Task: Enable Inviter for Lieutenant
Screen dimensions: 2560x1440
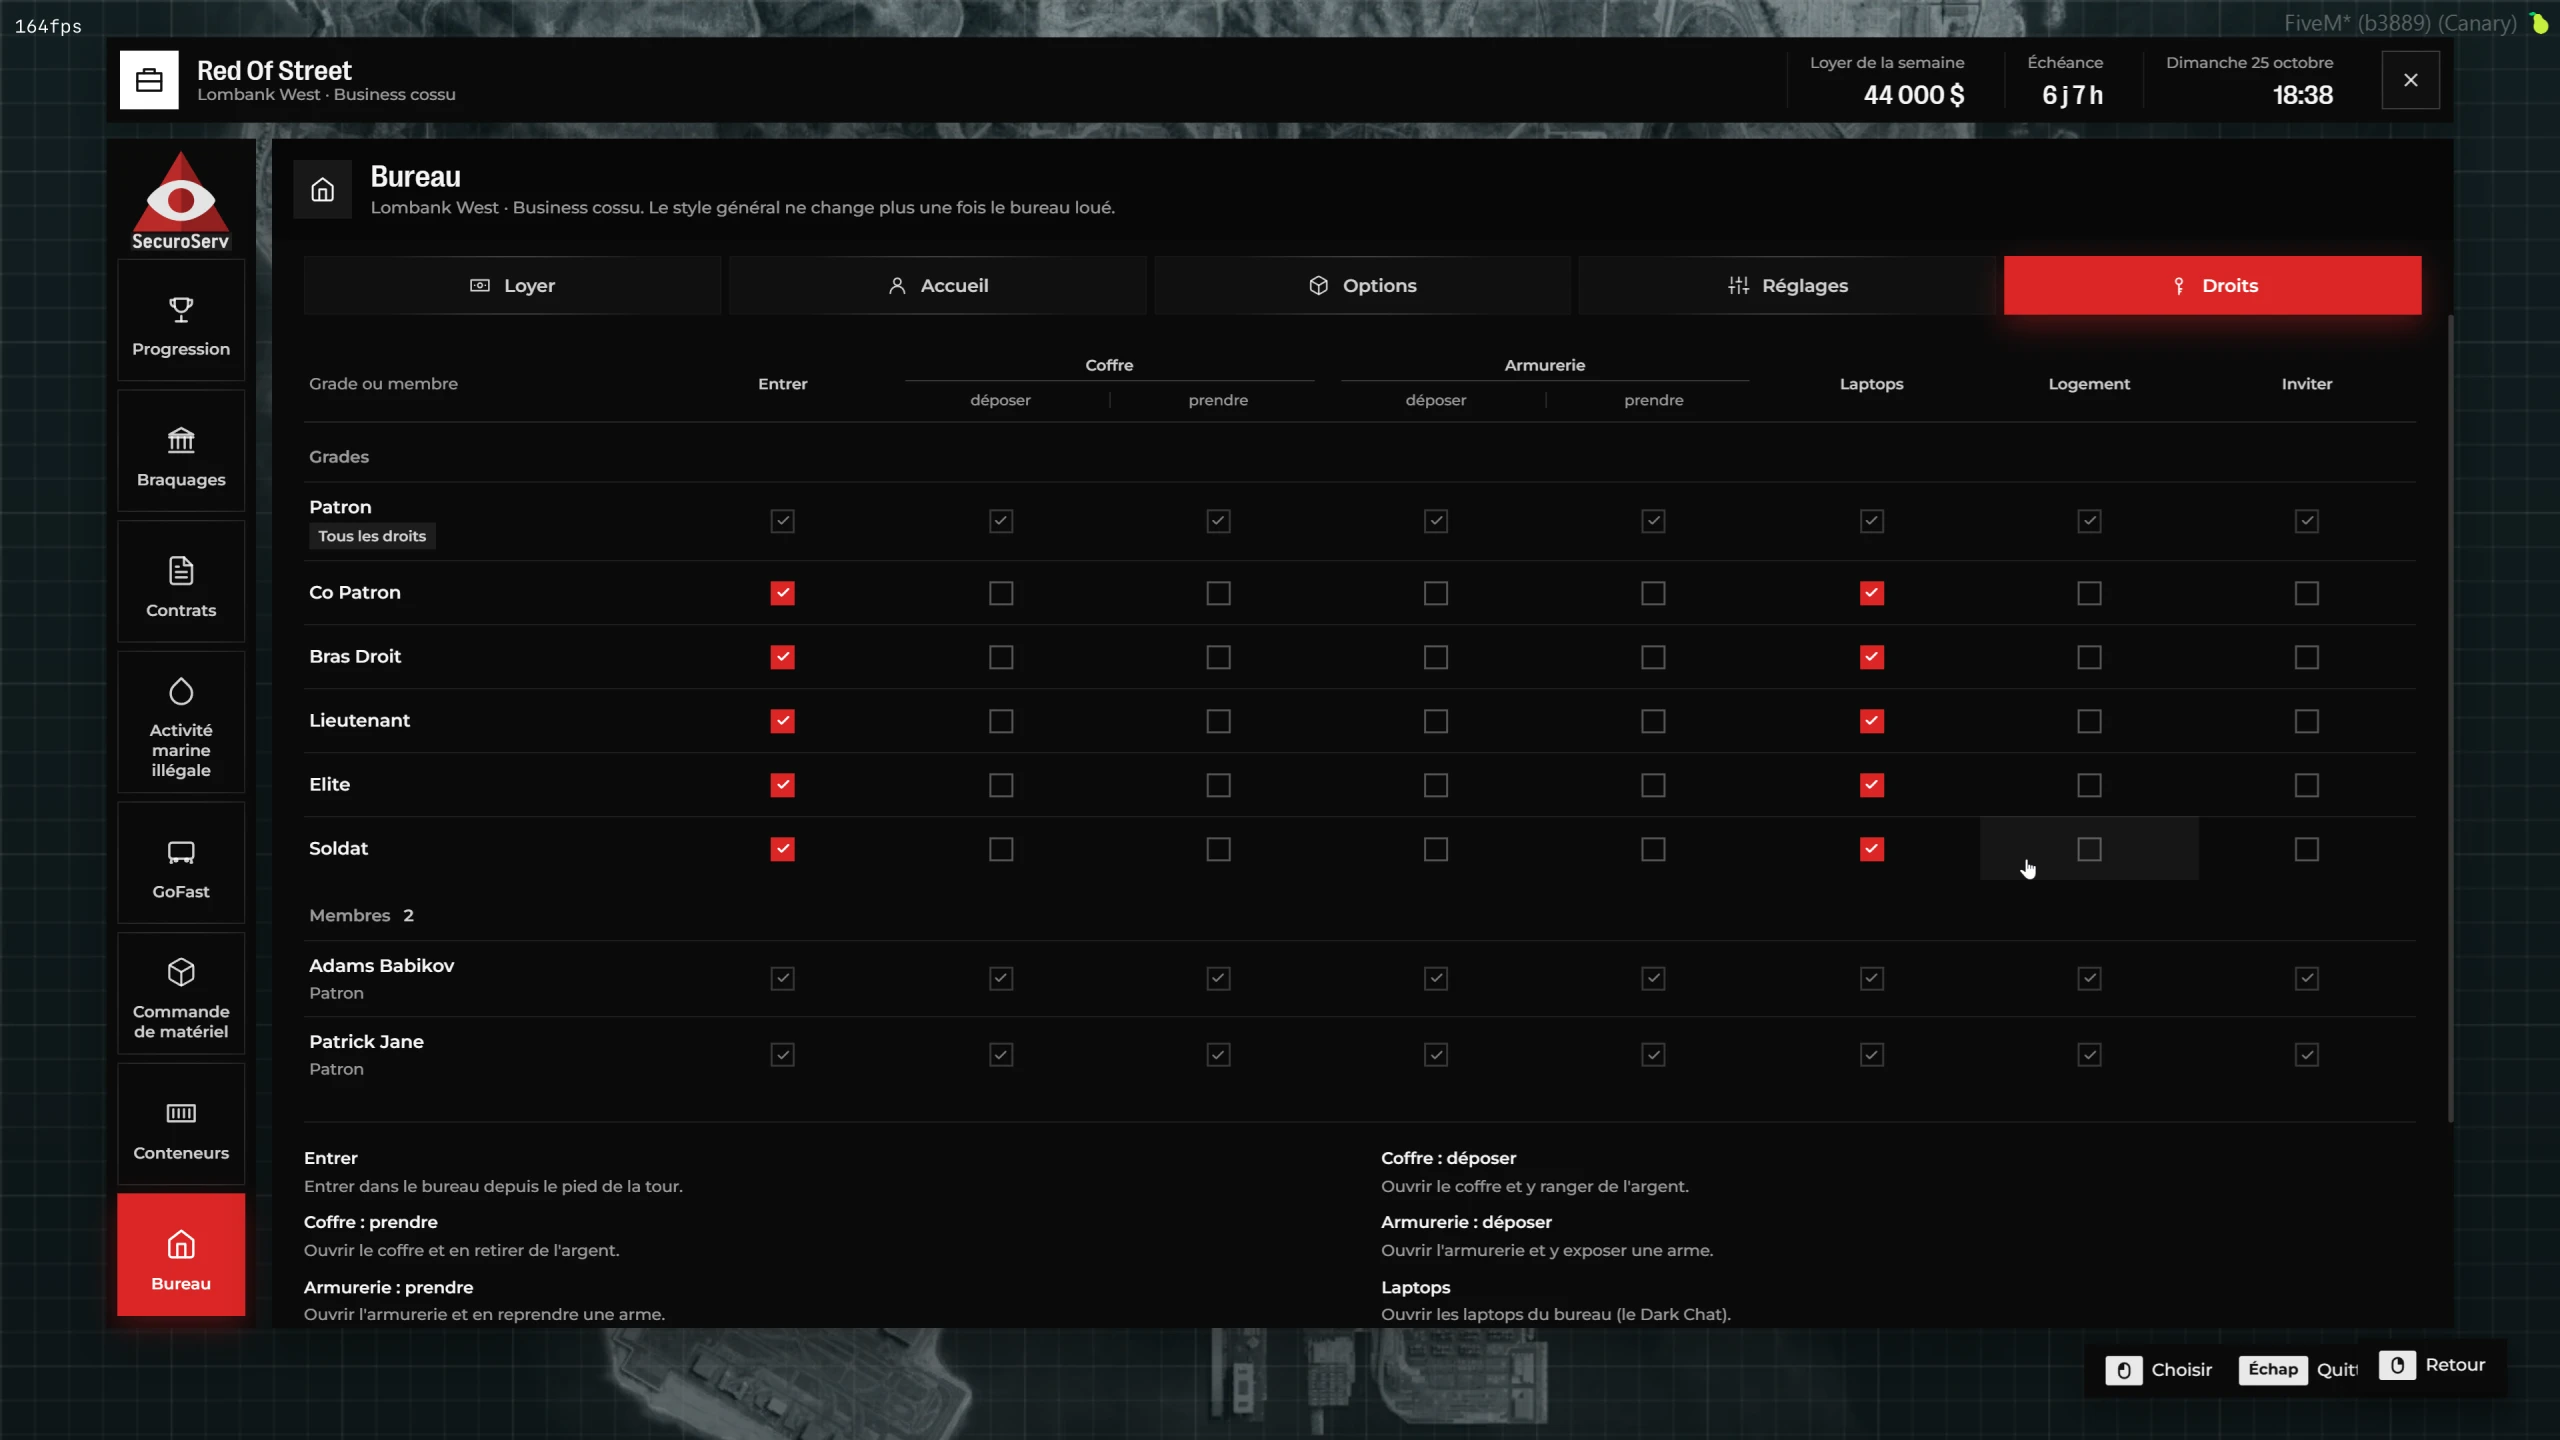Action: 2307,721
